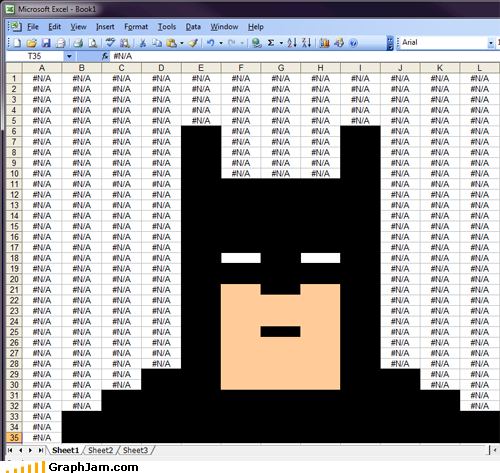Sort ascending A to Z
Image resolution: width=500 pixels, height=473 pixels.
pyautogui.click(x=292, y=43)
